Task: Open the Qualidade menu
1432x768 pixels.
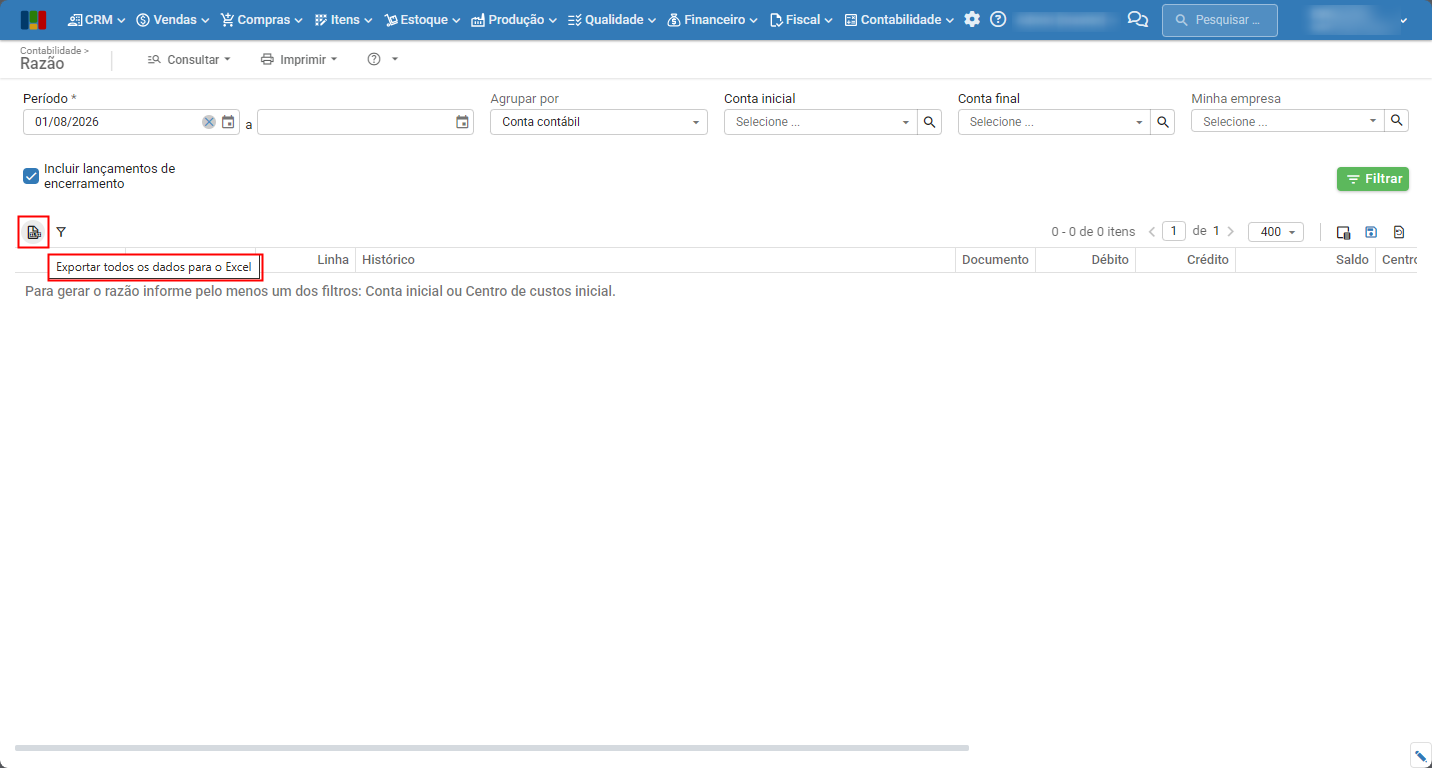Action: click(612, 19)
